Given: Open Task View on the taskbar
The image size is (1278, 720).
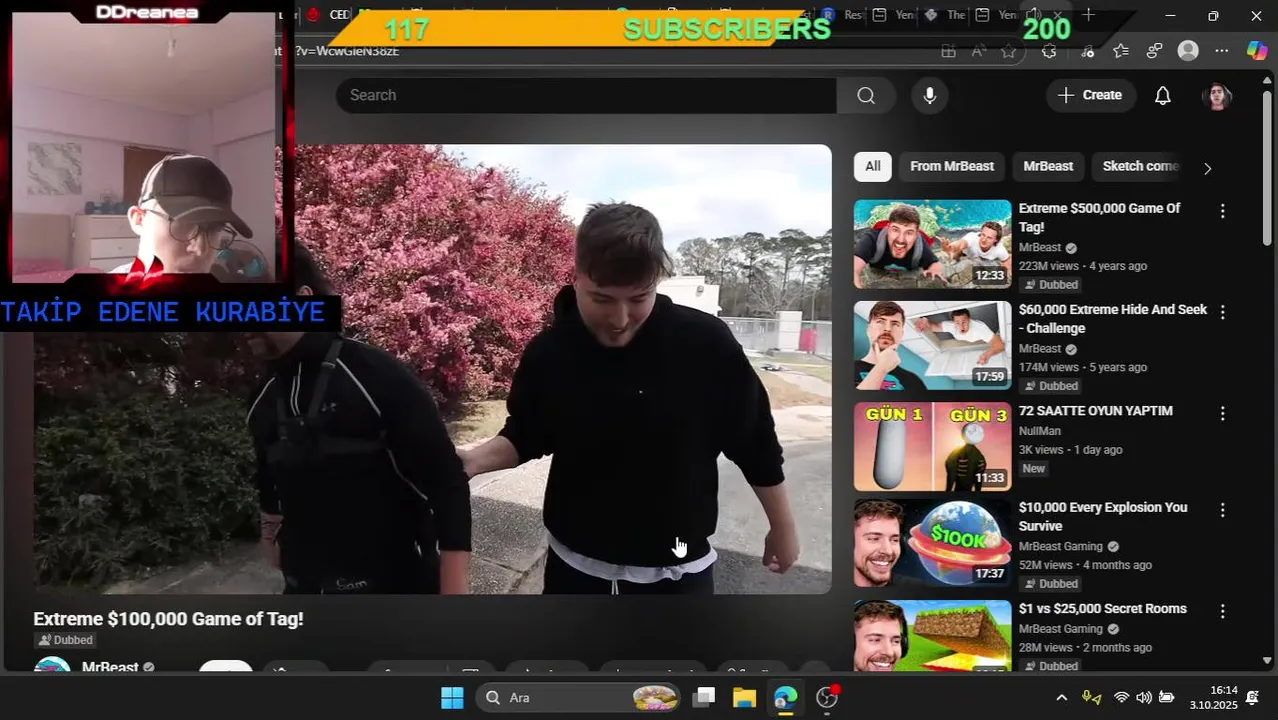Looking at the screenshot, I should [x=705, y=697].
